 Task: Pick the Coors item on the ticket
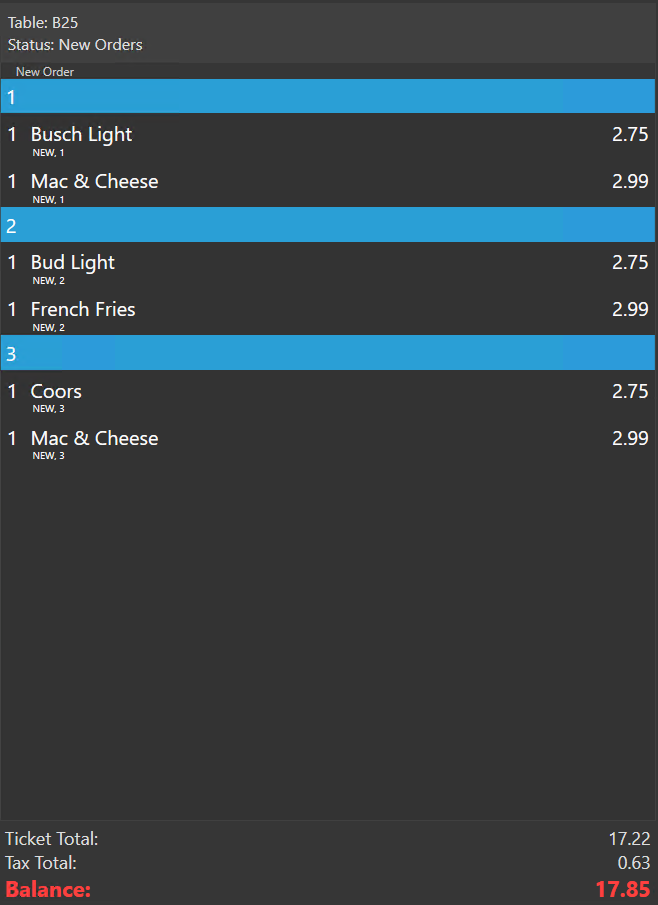point(56,392)
